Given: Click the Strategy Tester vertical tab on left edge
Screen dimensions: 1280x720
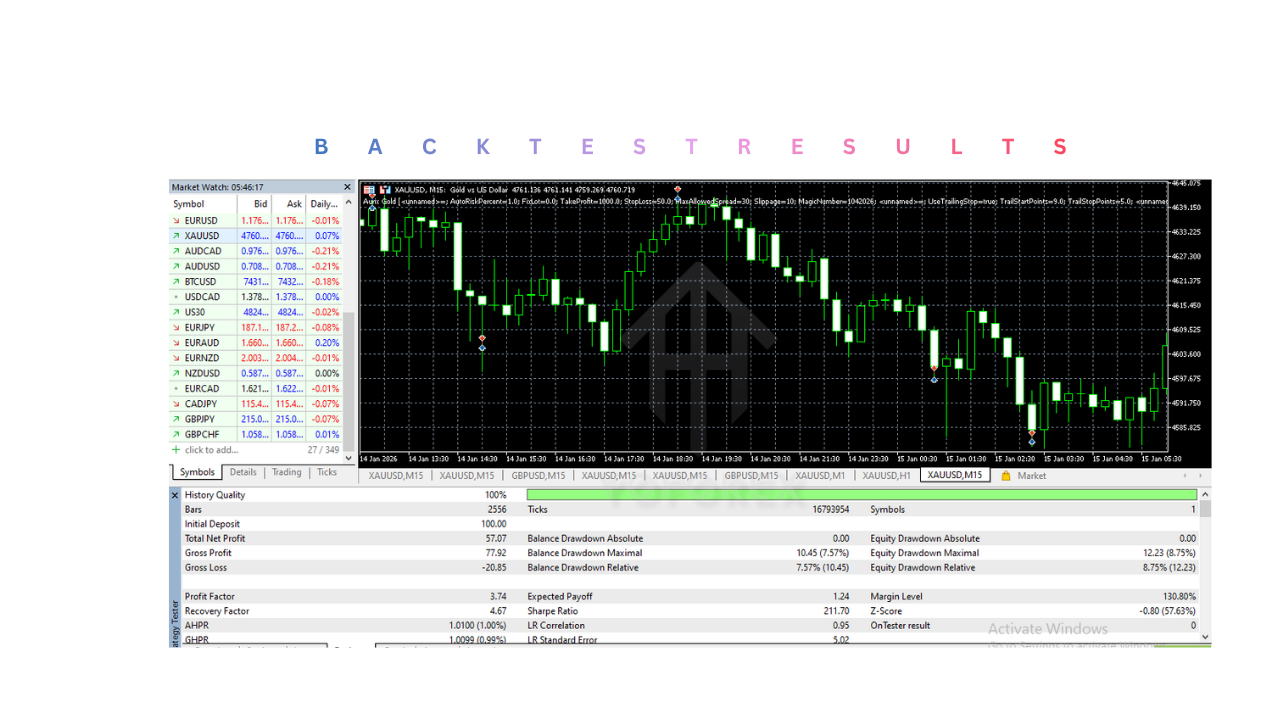Looking at the screenshot, I should point(173,615).
